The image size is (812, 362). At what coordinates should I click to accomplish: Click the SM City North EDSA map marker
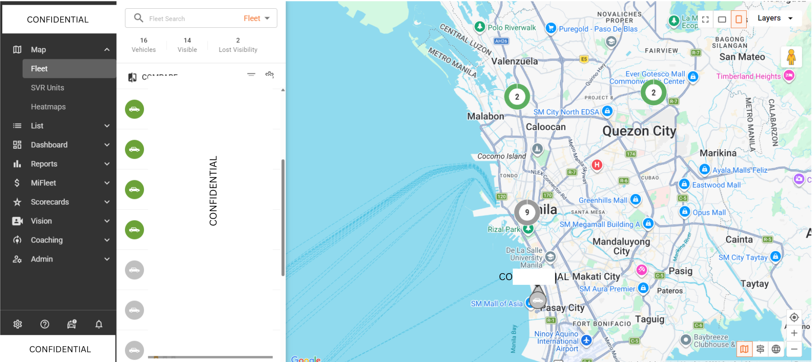coord(608,111)
